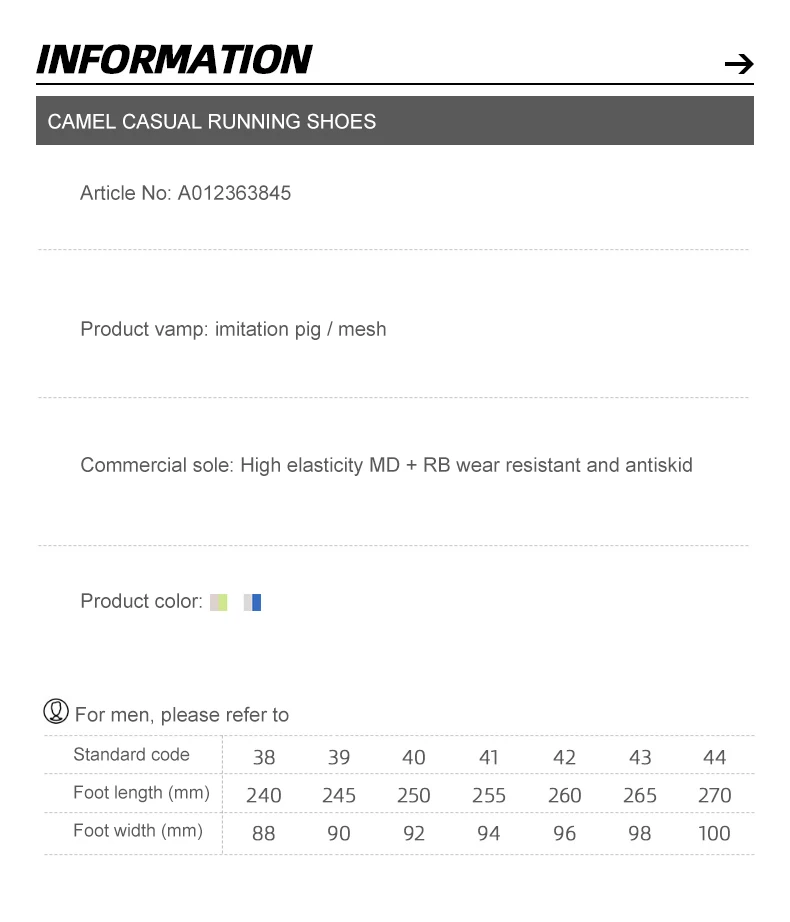The height and width of the screenshot is (922, 790).
Task: Click foot length value 265
Action: tap(640, 795)
